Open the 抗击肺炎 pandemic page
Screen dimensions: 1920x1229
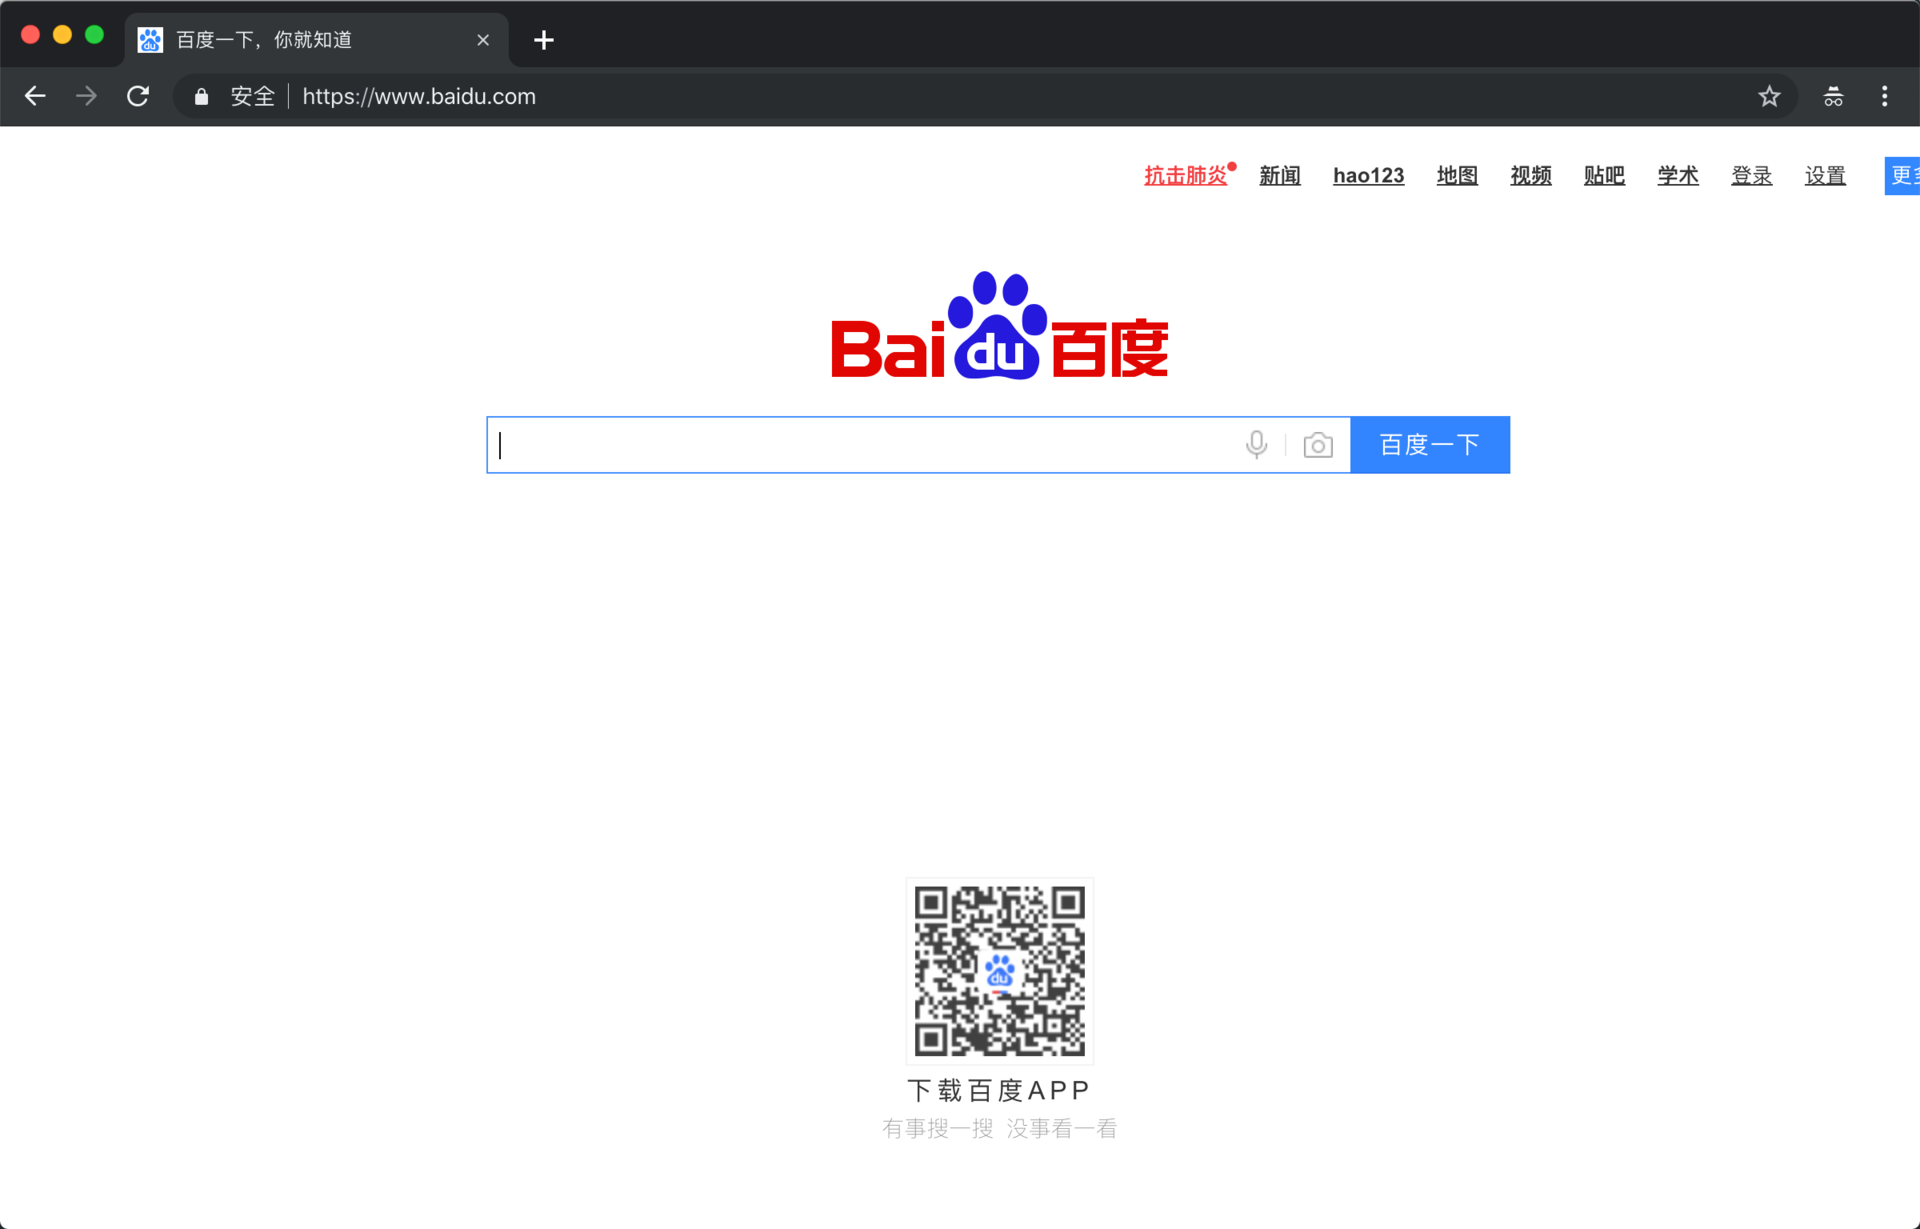pyautogui.click(x=1186, y=175)
